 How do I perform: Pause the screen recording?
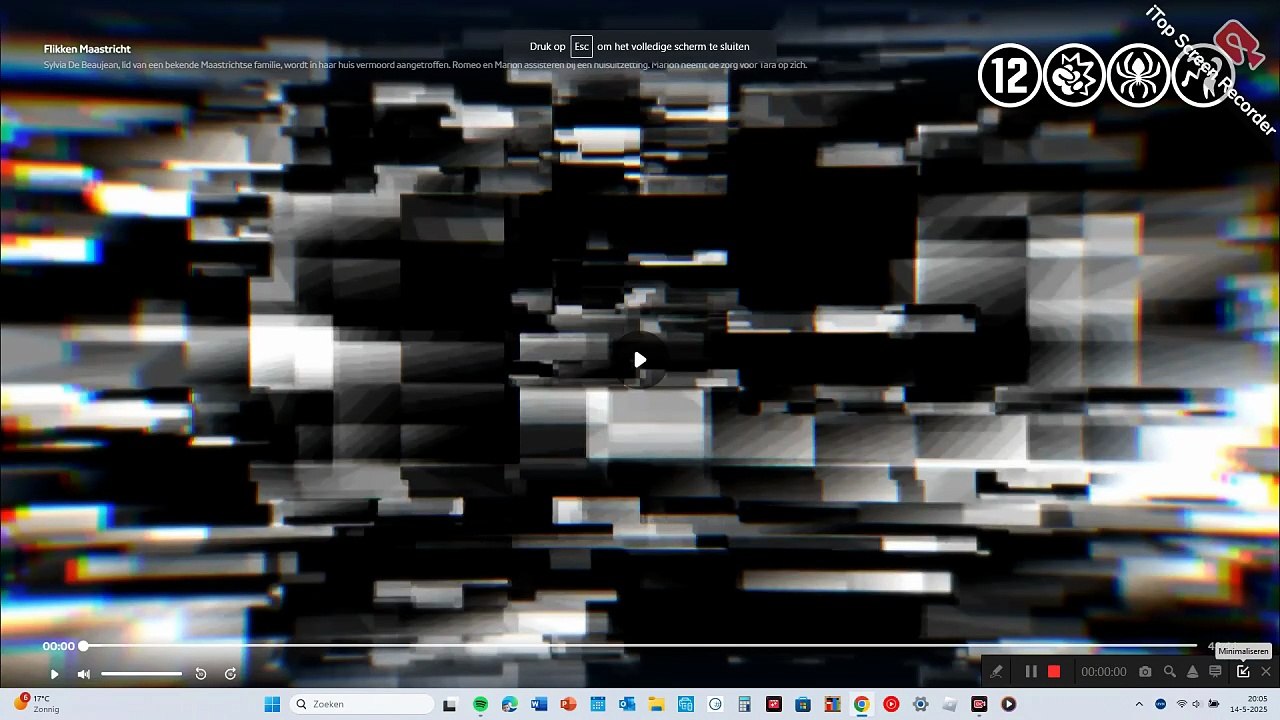click(x=1031, y=672)
